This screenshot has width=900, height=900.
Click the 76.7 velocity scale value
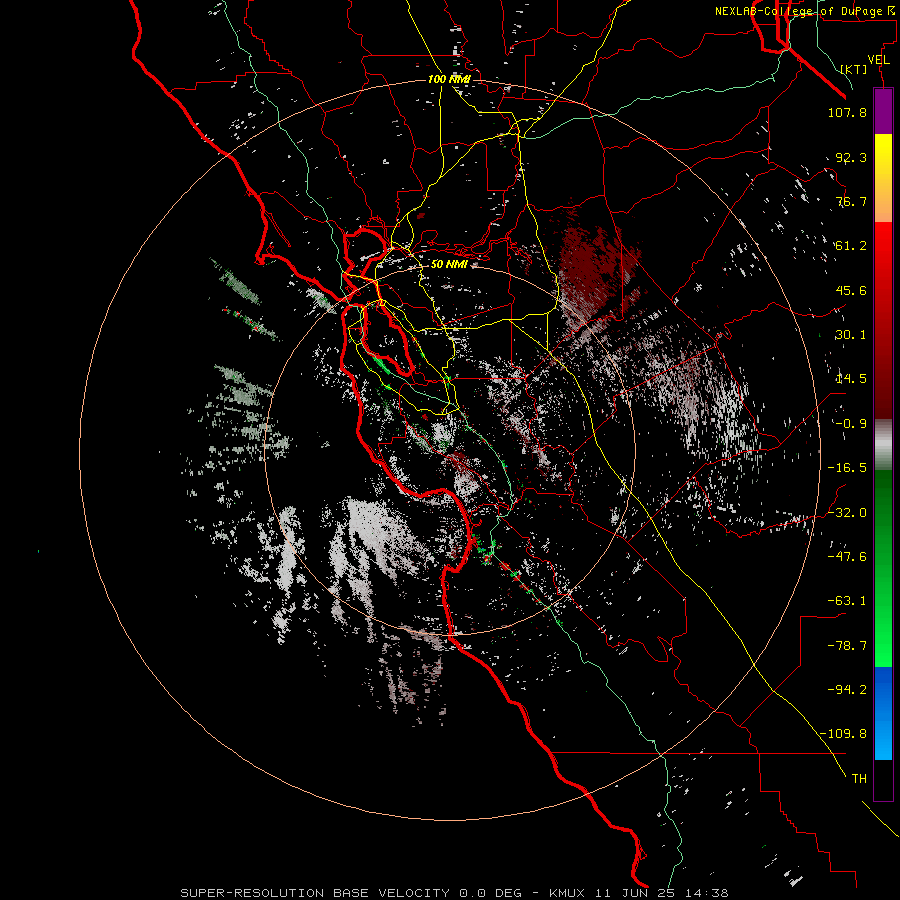(851, 201)
